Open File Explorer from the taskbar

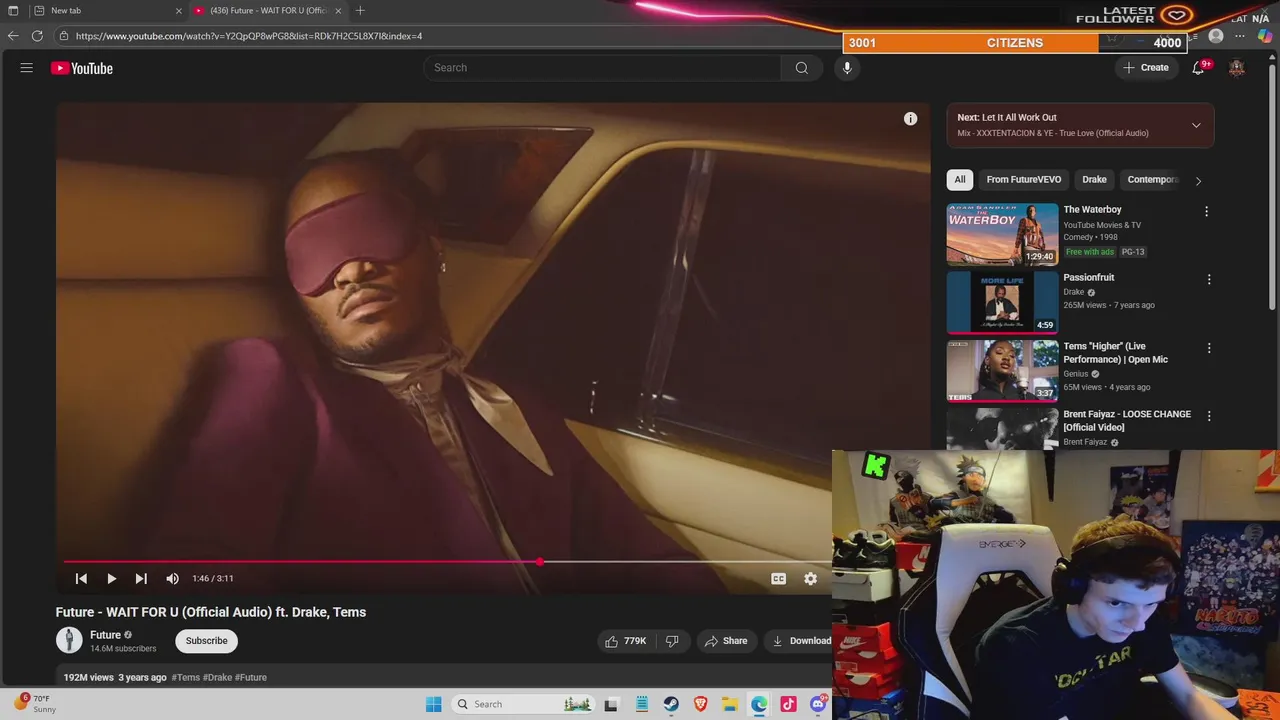730,704
